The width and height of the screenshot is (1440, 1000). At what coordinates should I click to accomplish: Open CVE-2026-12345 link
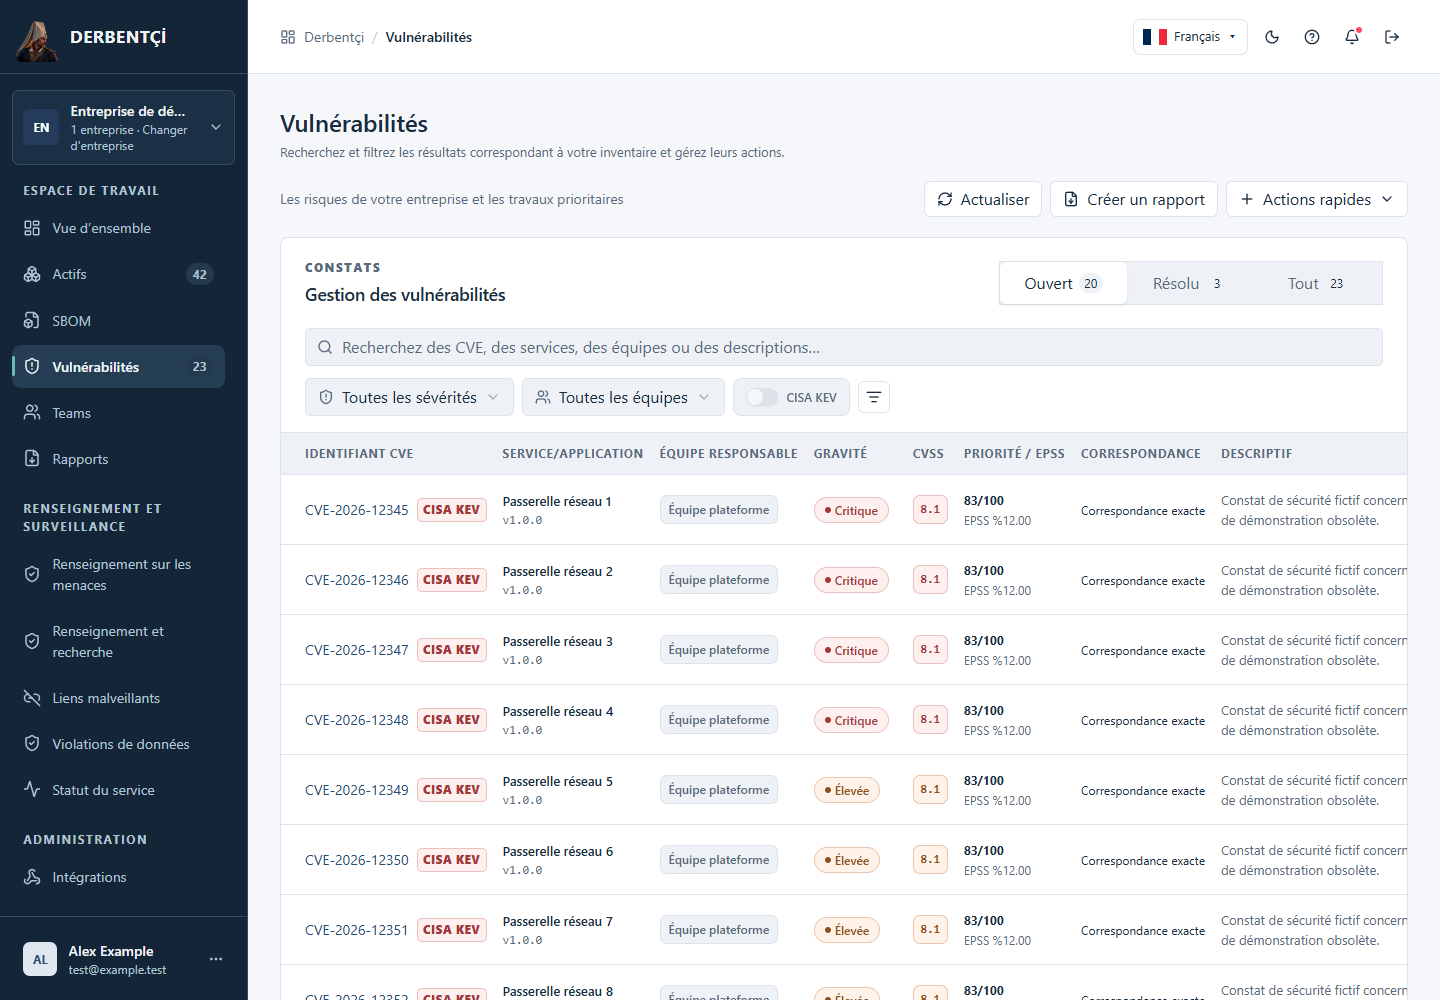coord(357,510)
